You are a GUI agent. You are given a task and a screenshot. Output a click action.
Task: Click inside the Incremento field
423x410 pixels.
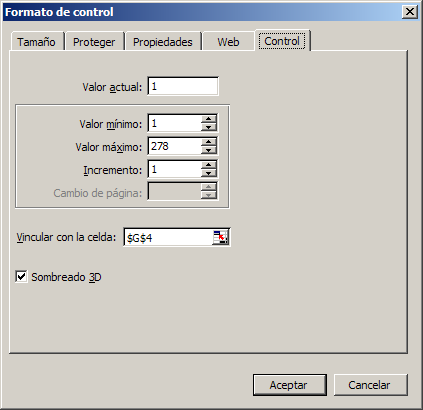pyautogui.click(x=174, y=169)
